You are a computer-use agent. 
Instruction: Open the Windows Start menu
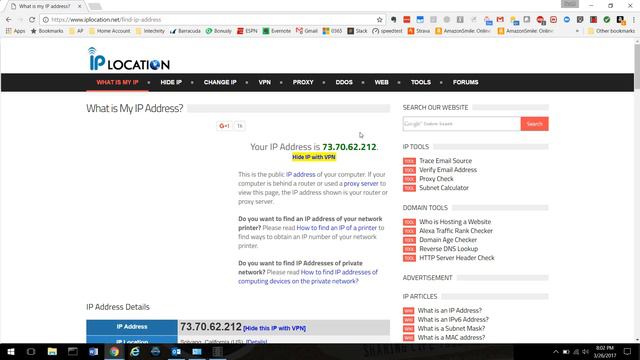11,351
